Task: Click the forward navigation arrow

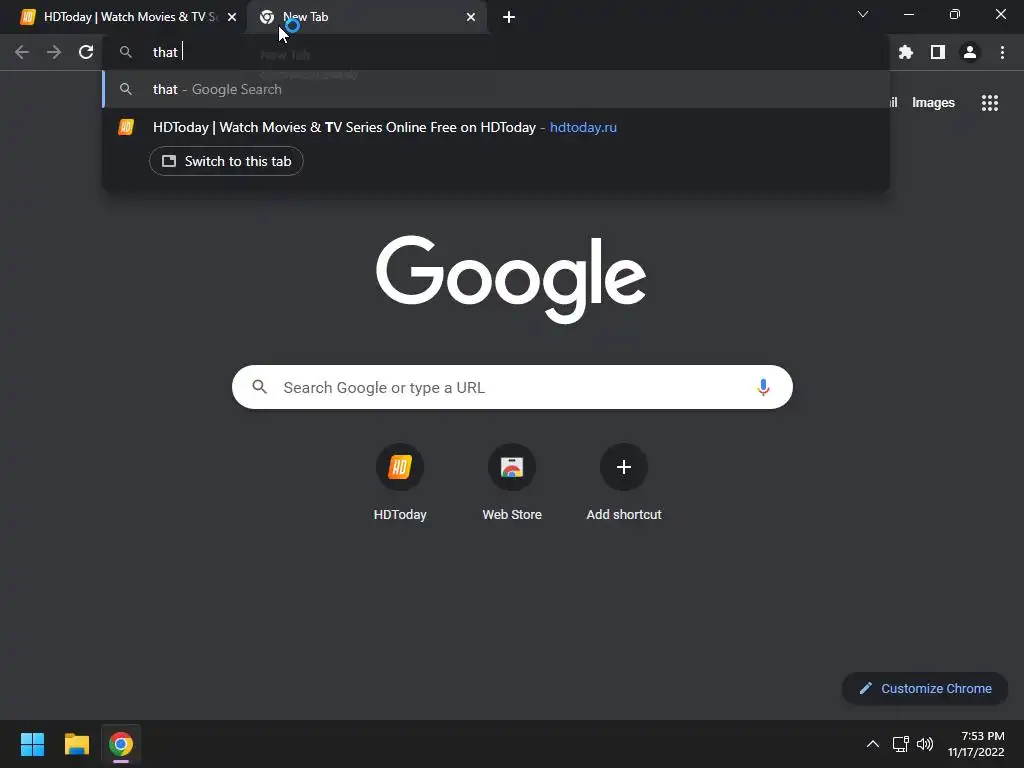Action: tap(54, 52)
